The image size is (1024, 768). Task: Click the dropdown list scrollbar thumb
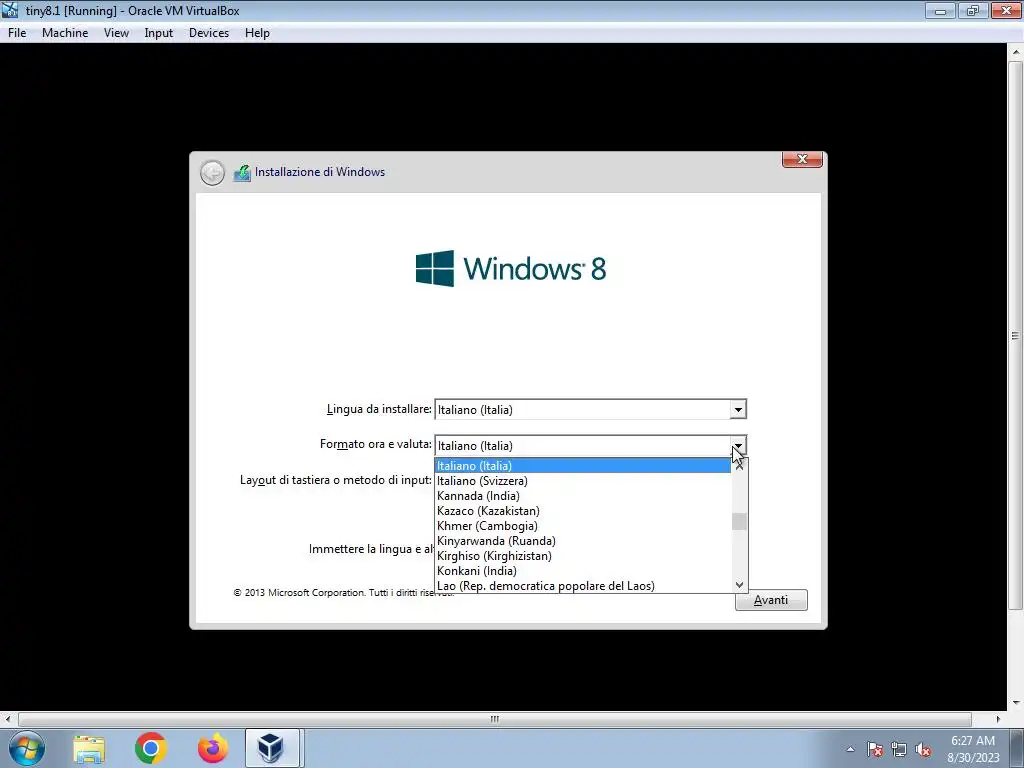[x=739, y=522]
